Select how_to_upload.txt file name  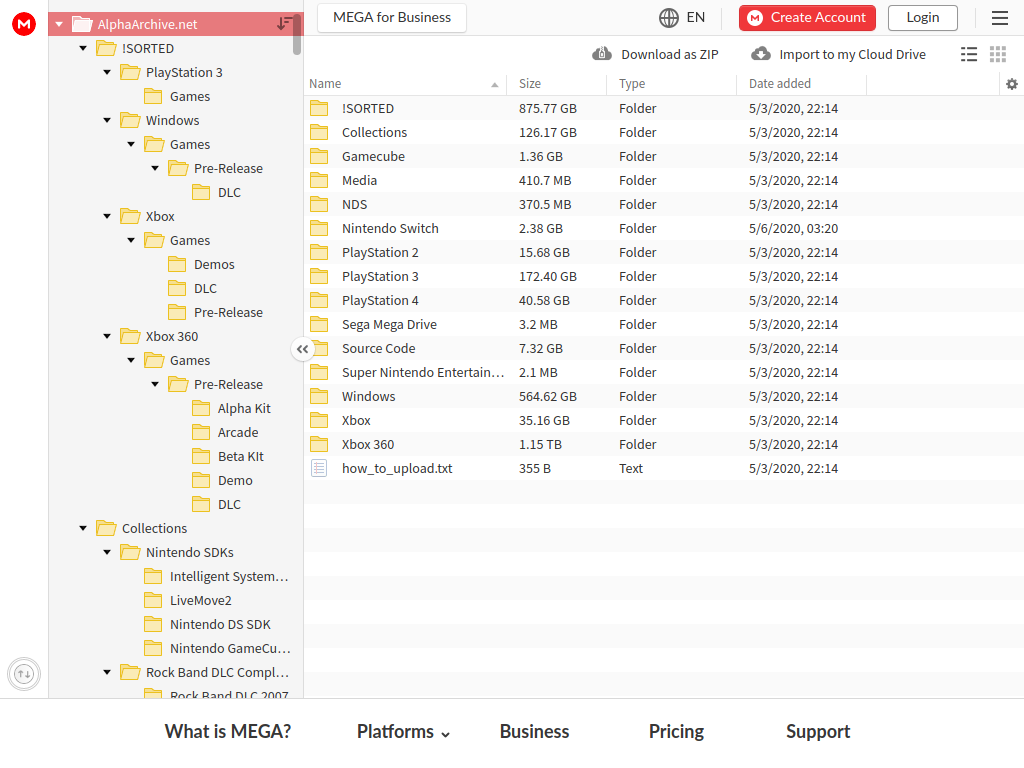(397, 468)
